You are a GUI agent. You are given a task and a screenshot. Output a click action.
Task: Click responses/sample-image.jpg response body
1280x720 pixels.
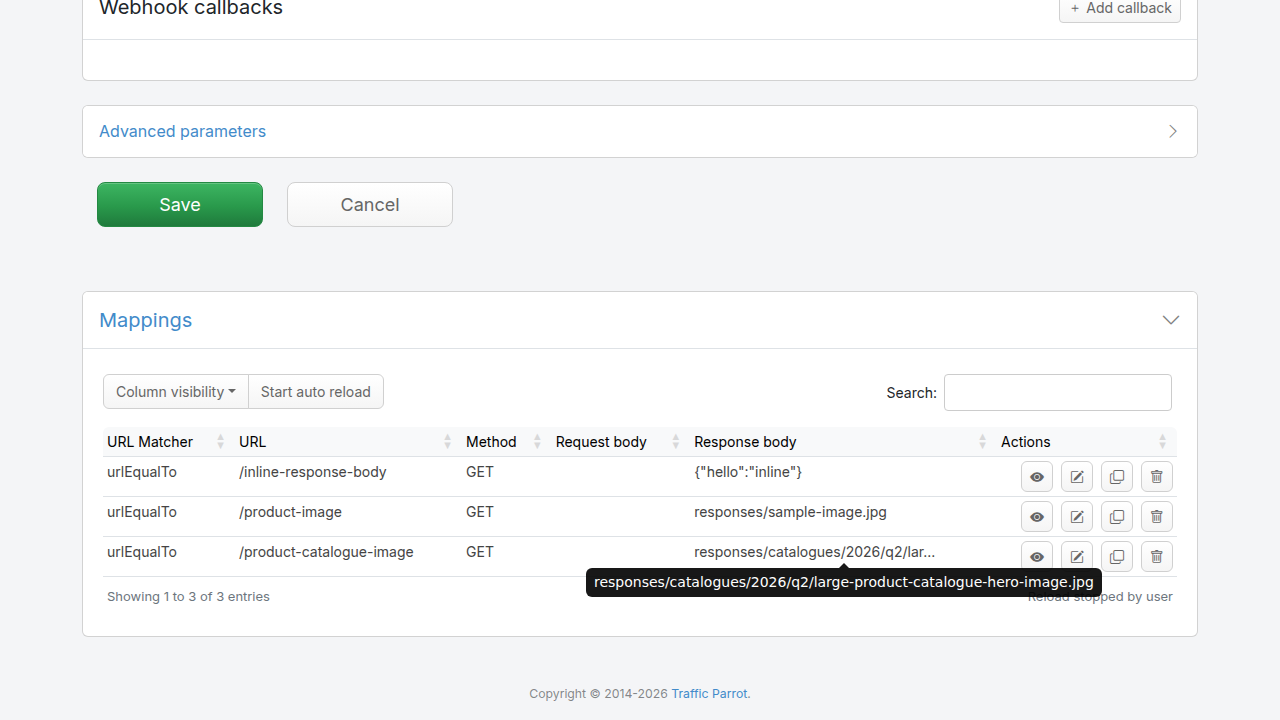[791, 512]
